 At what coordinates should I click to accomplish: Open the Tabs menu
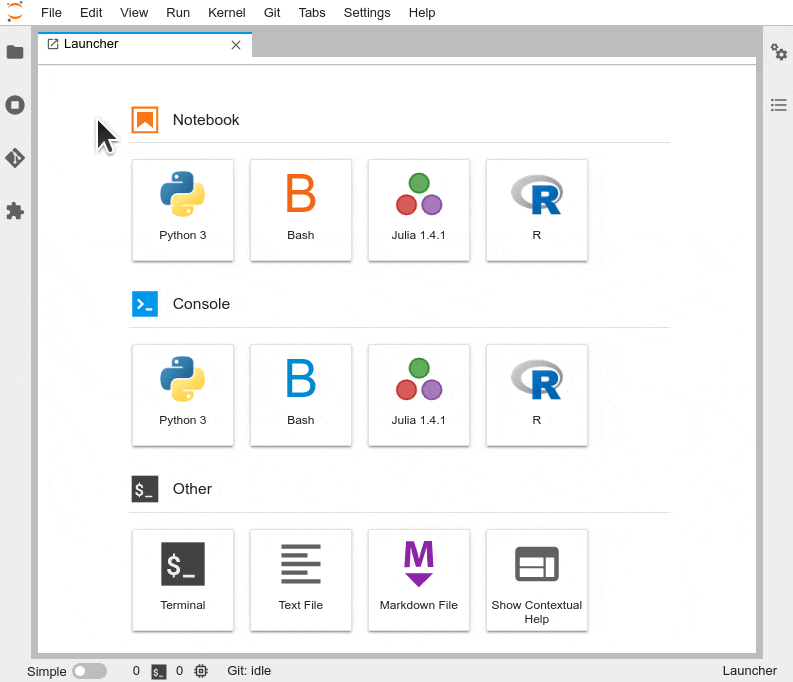point(312,13)
